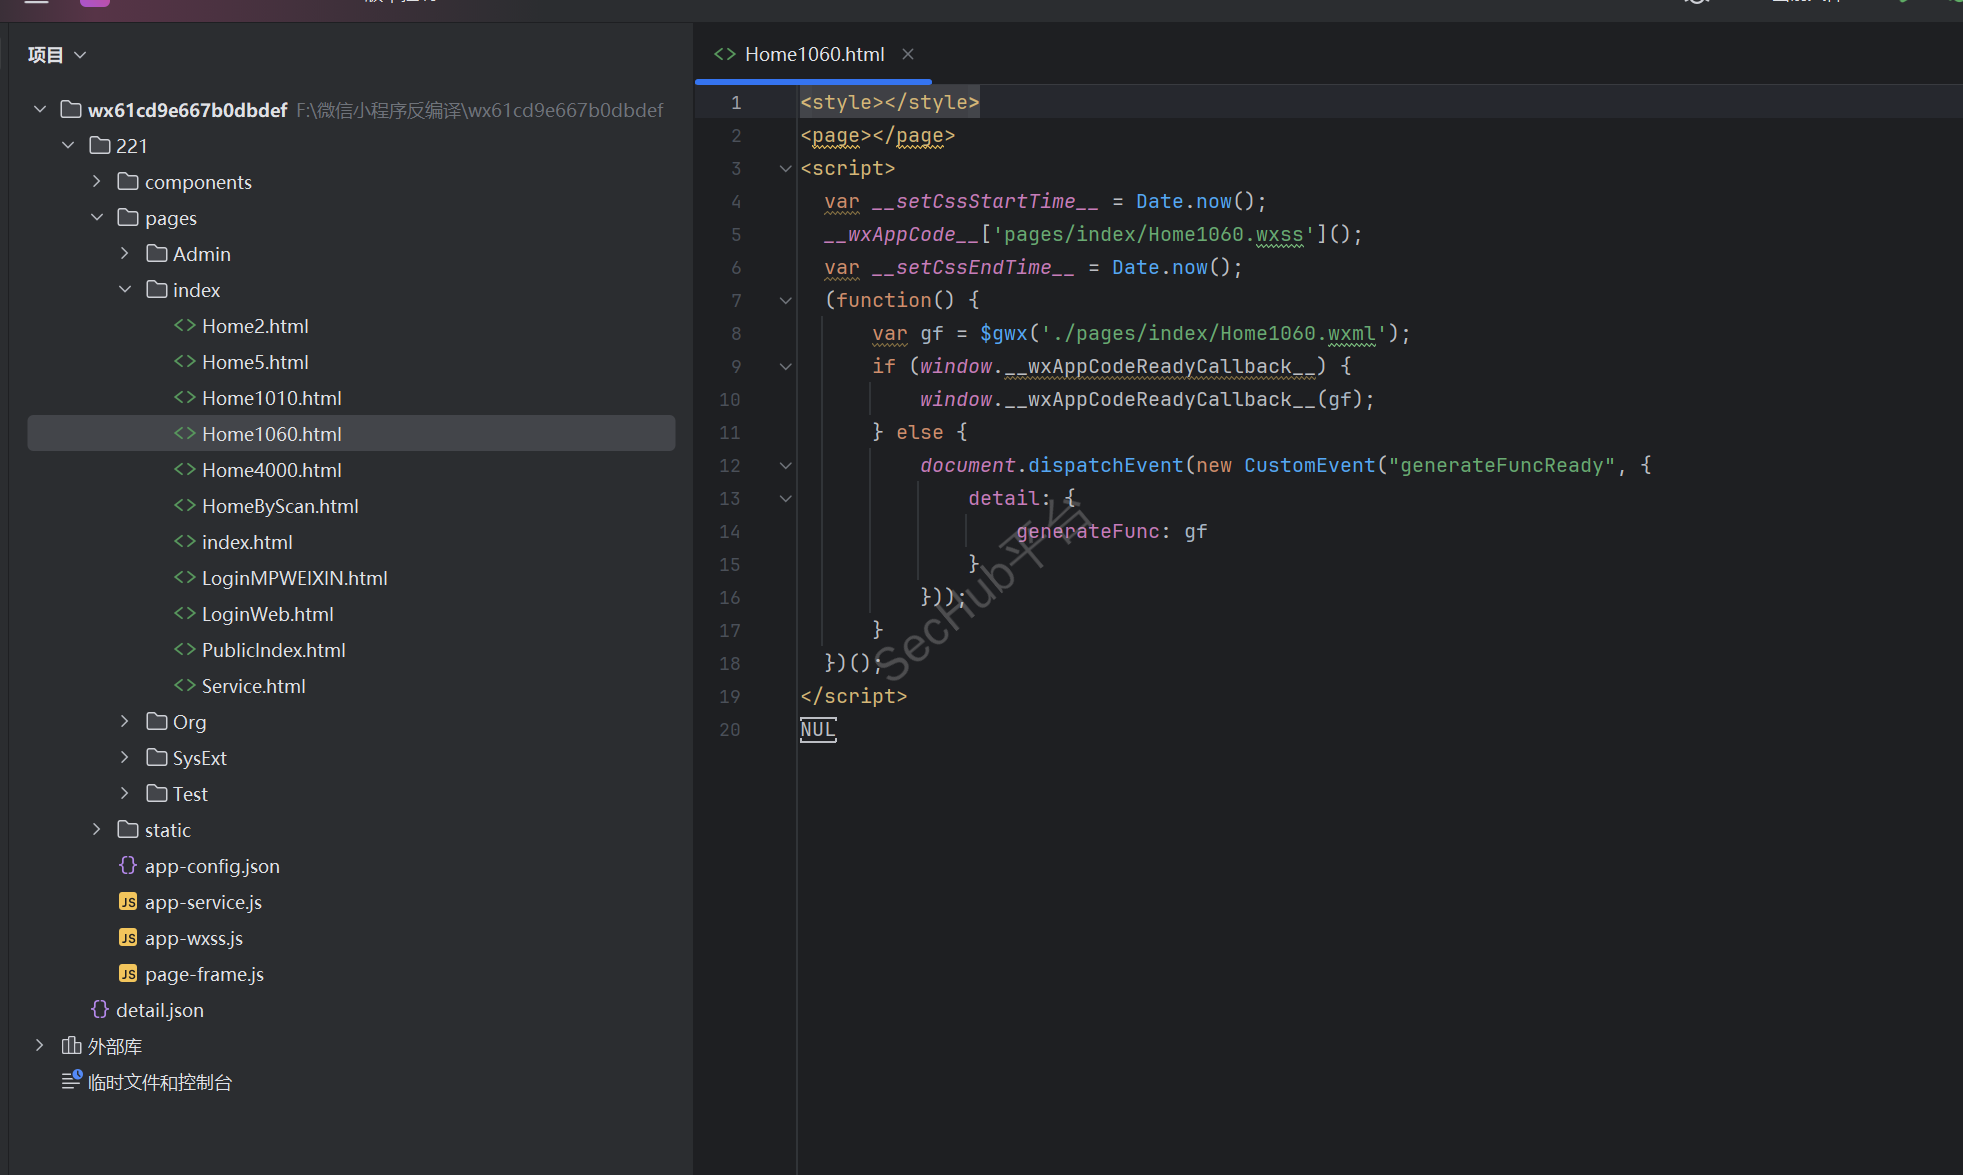Collapse the 221 folder chevron
The width and height of the screenshot is (1963, 1175).
pos(68,145)
